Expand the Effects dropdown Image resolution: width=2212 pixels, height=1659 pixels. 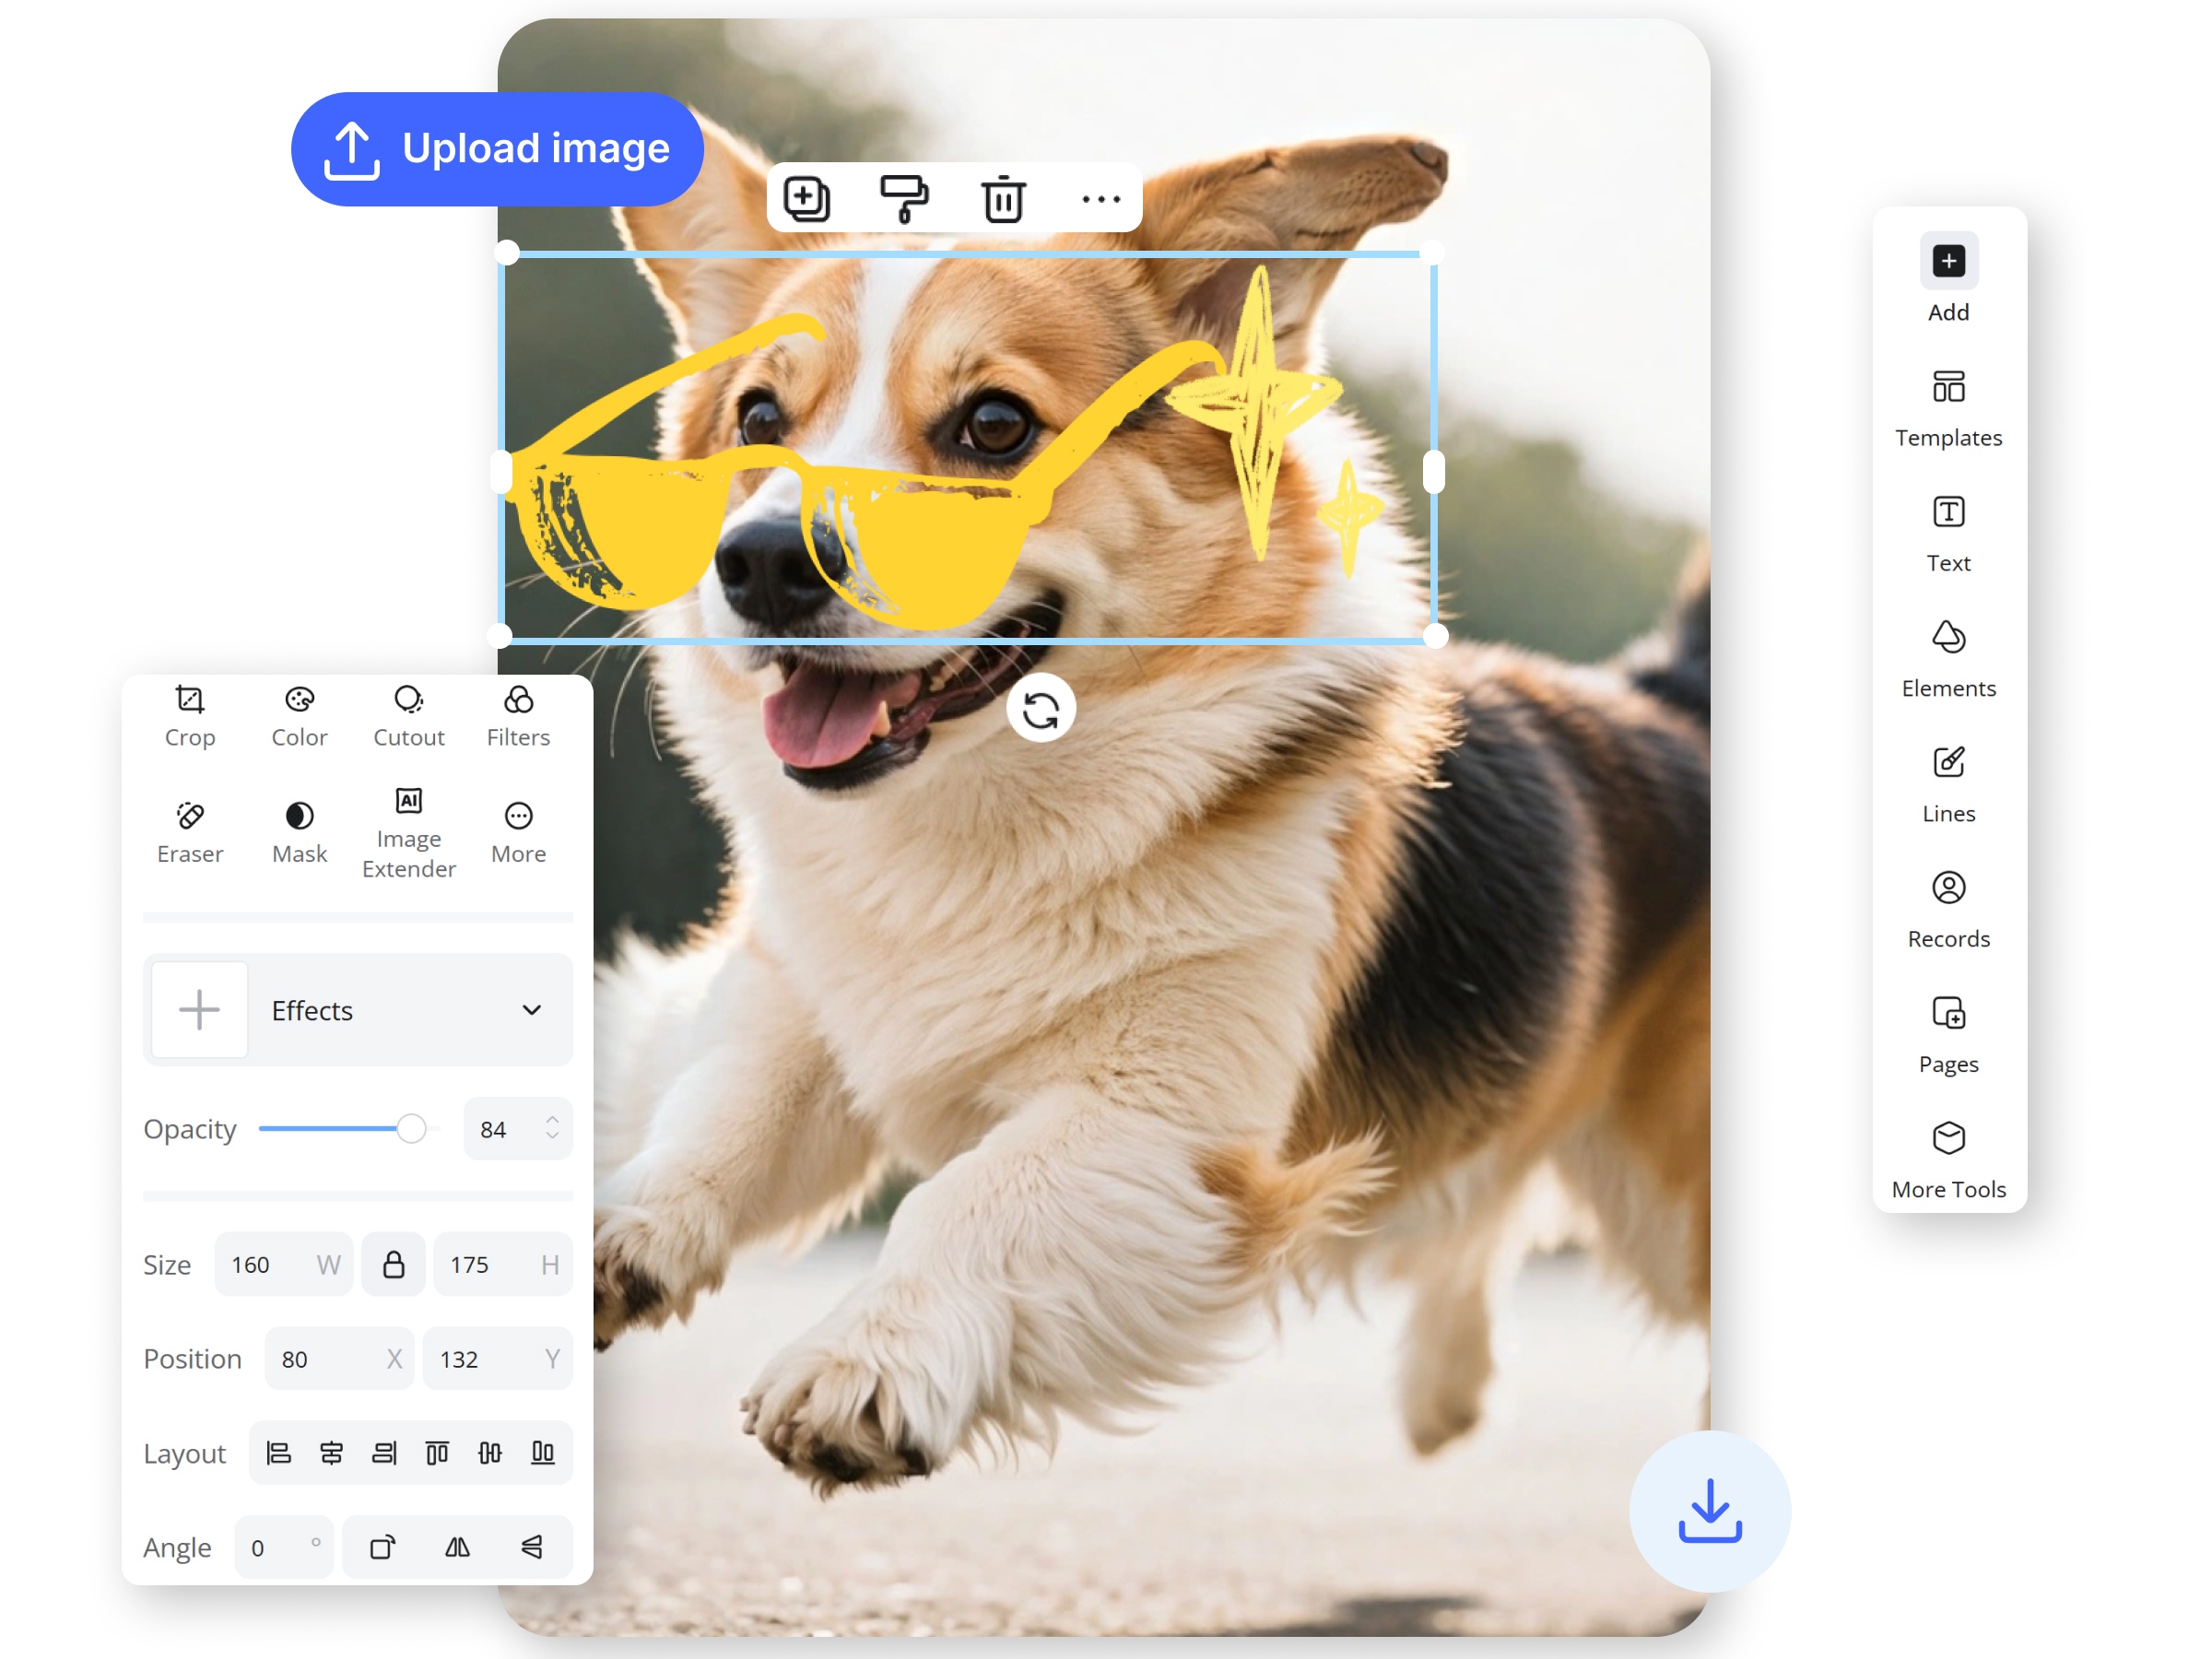531,1010
